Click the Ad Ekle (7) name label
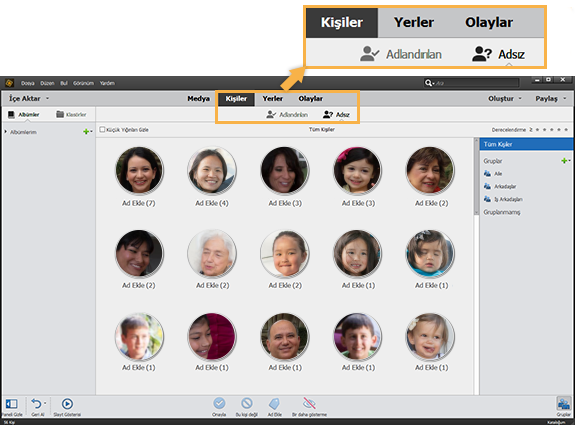Screen dimensions: 575x425 coord(139,203)
